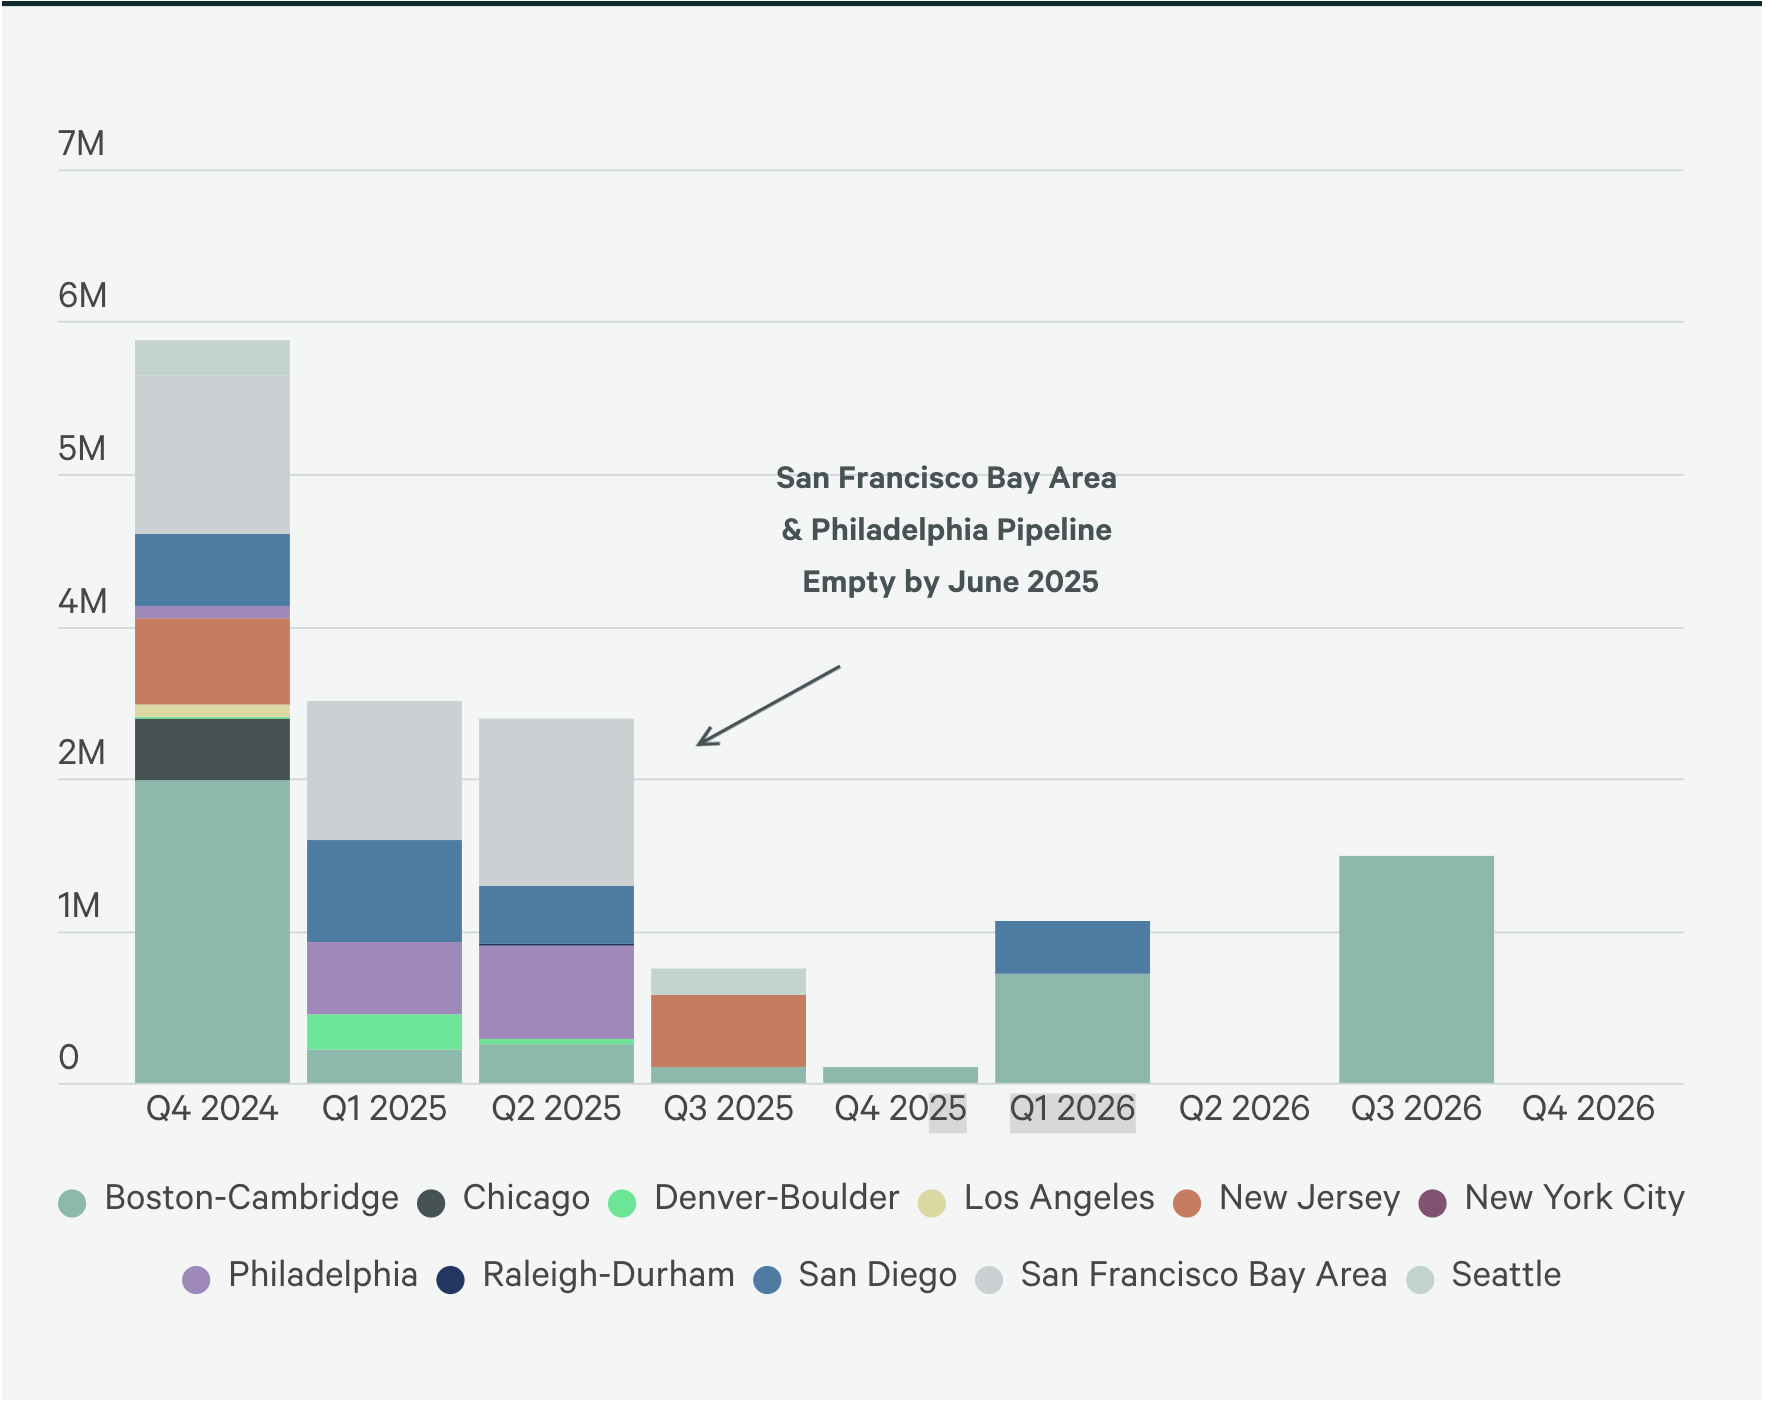Click the Chicago legend color dot
Viewport: 1766px width, 1402px height.
coord(431,1201)
